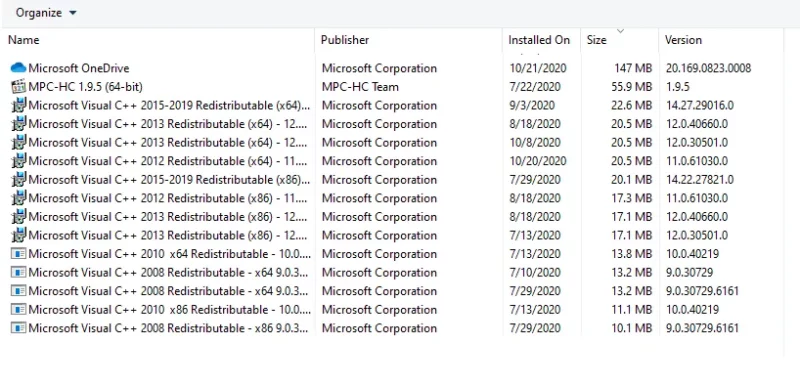
Task: Click version 9.0.30729.6161 in the 10.1 MB row
Action: coord(702,328)
